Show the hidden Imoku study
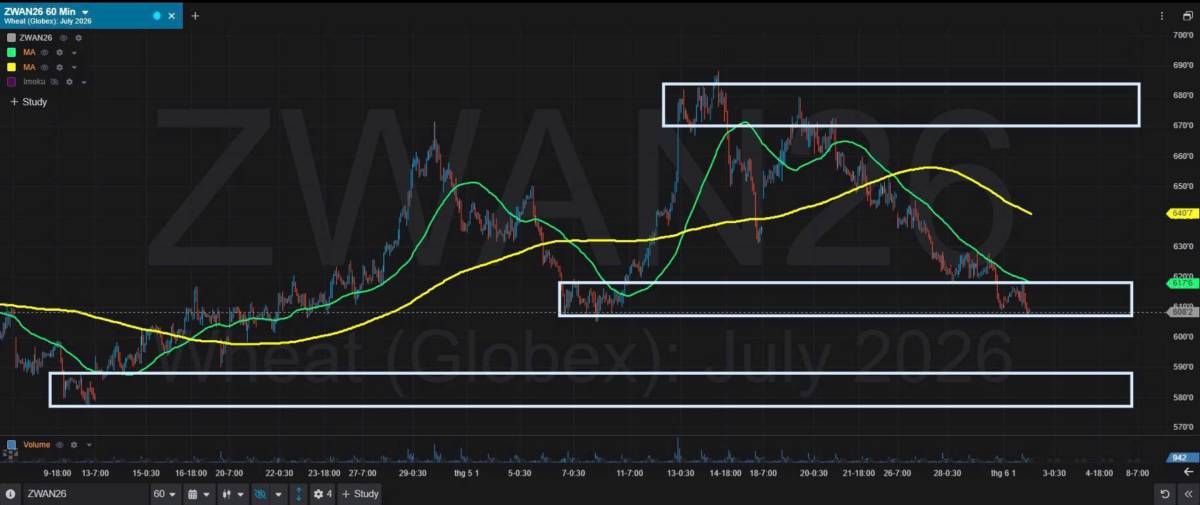1200x505 pixels. (55, 82)
